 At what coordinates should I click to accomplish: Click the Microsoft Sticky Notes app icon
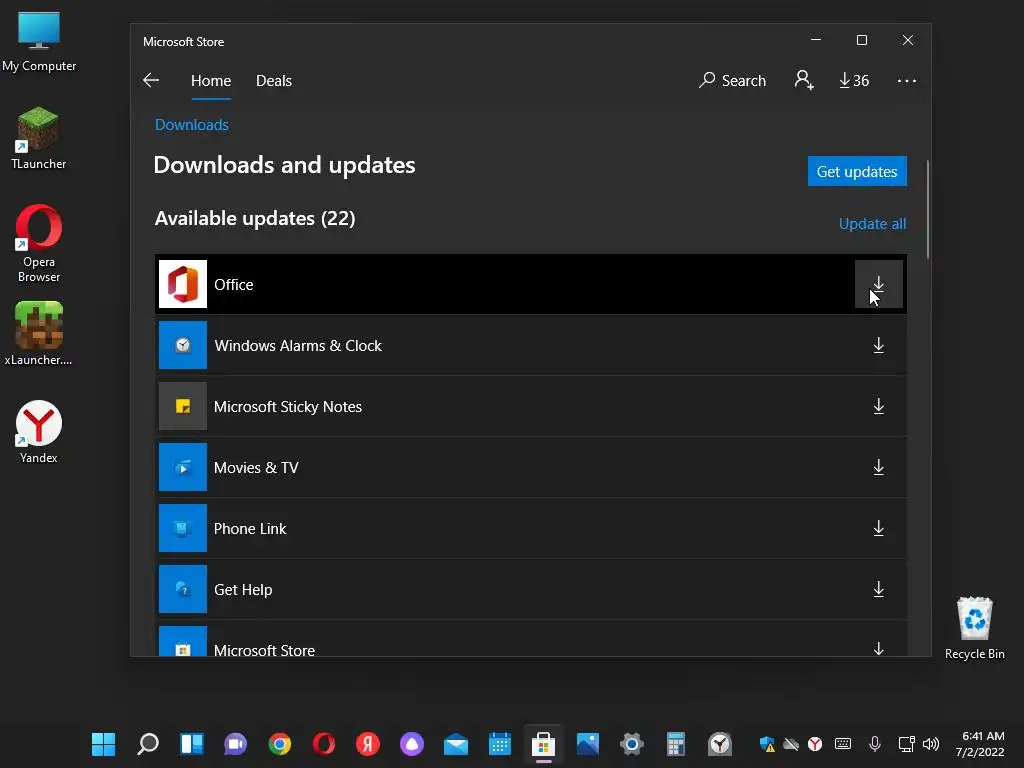point(183,406)
